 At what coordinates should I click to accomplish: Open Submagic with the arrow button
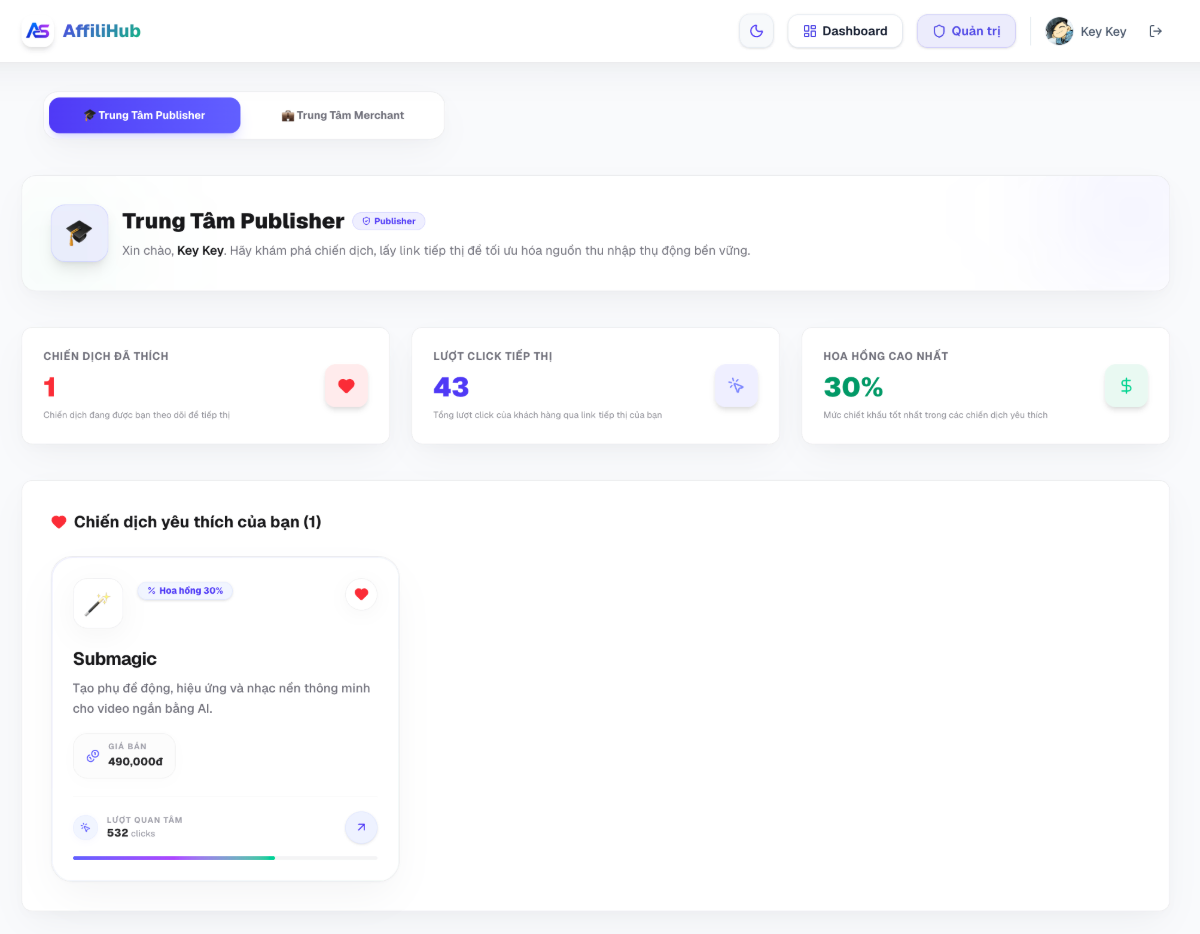361,827
